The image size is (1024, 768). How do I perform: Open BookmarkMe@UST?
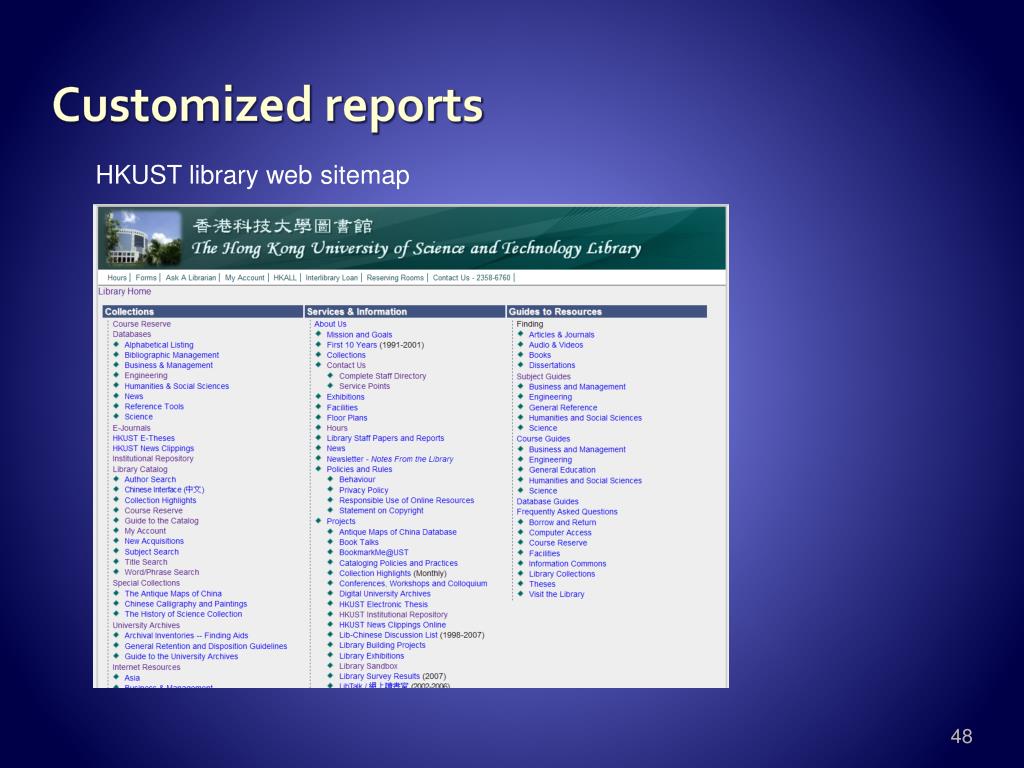click(x=374, y=552)
